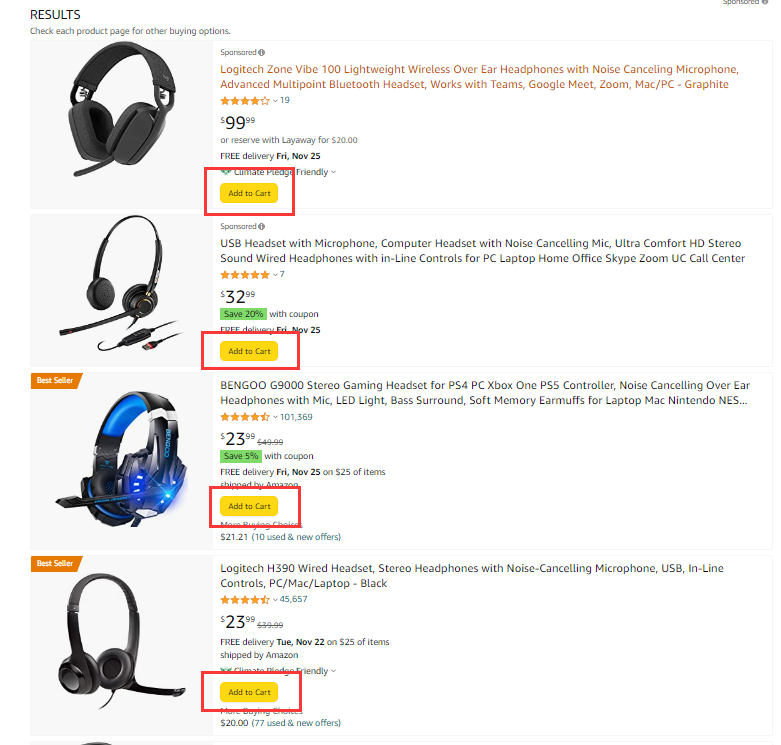Image resolution: width=781 pixels, height=745 pixels.
Task: Click the info icon beside first Sponsored label
Action: [x=261, y=52]
